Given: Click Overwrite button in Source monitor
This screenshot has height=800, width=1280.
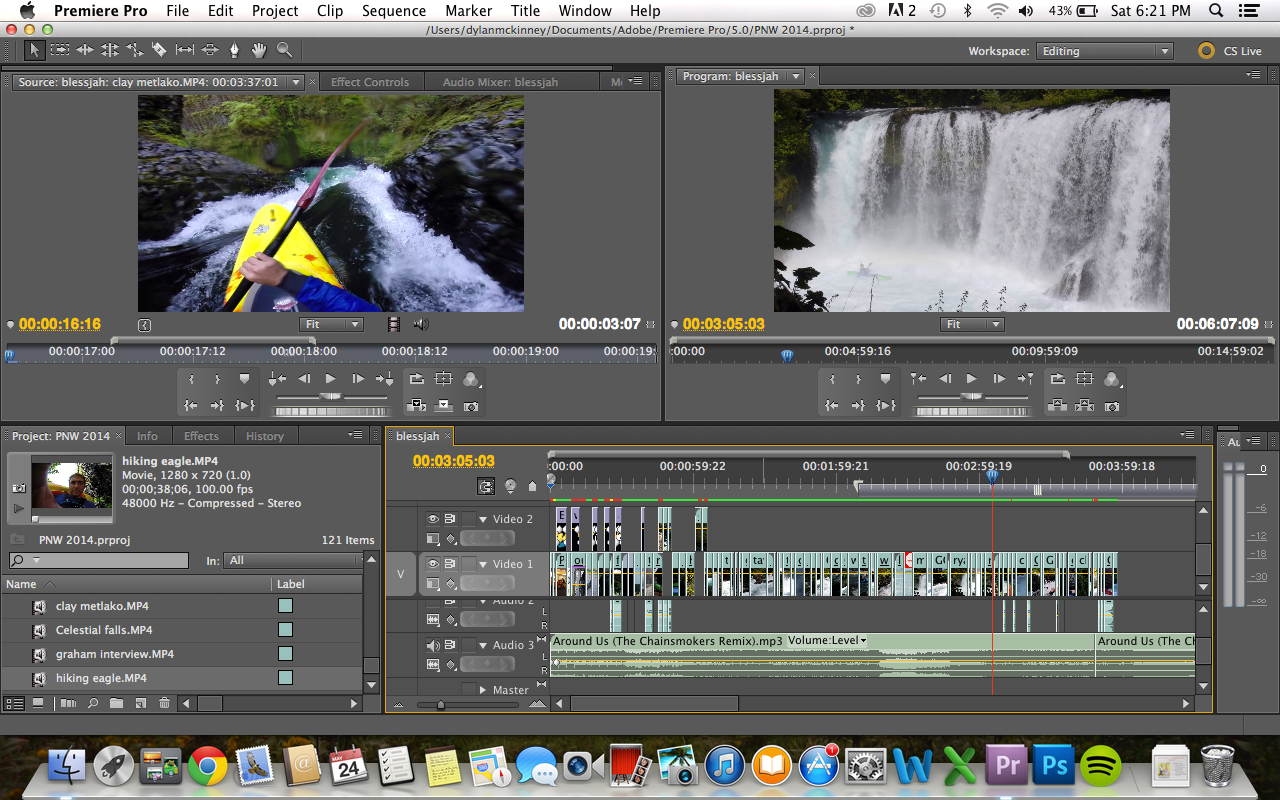Looking at the screenshot, I should 444,406.
